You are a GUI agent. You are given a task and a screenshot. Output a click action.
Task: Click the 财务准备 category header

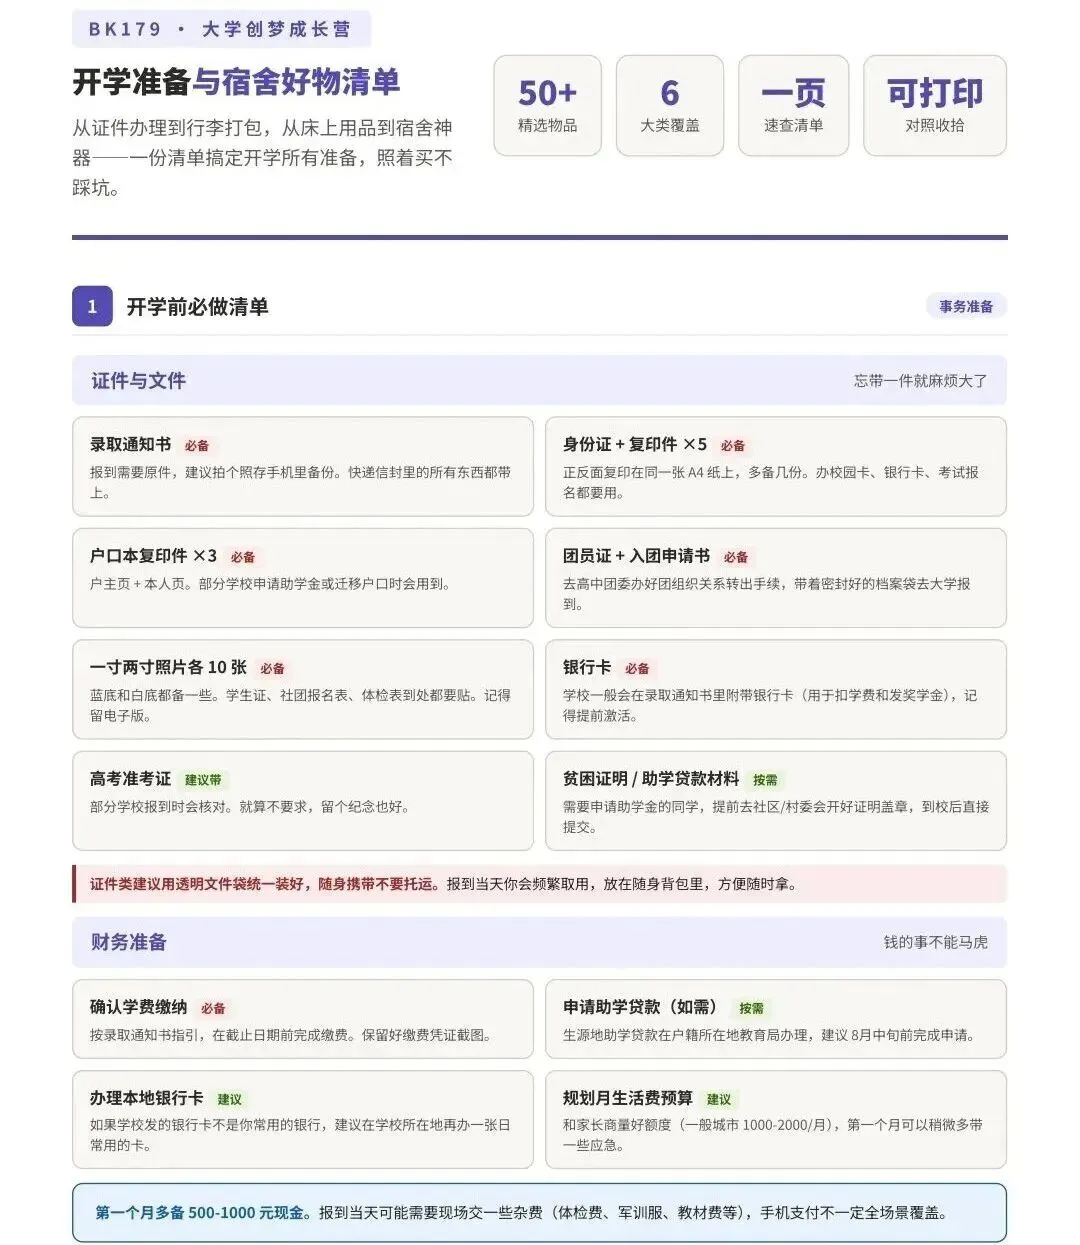pos(539,942)
